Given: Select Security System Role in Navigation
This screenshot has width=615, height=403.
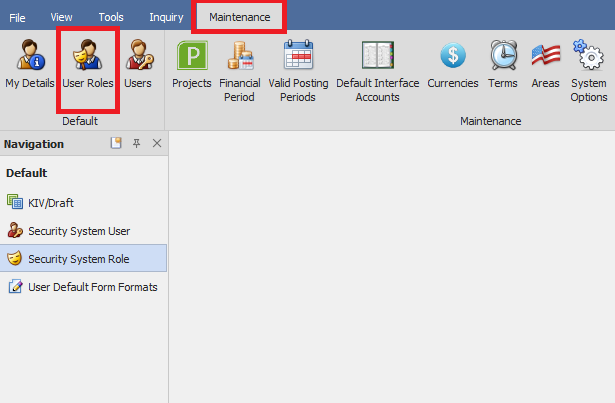Looking at the screenshot, I should pos(84,259).
